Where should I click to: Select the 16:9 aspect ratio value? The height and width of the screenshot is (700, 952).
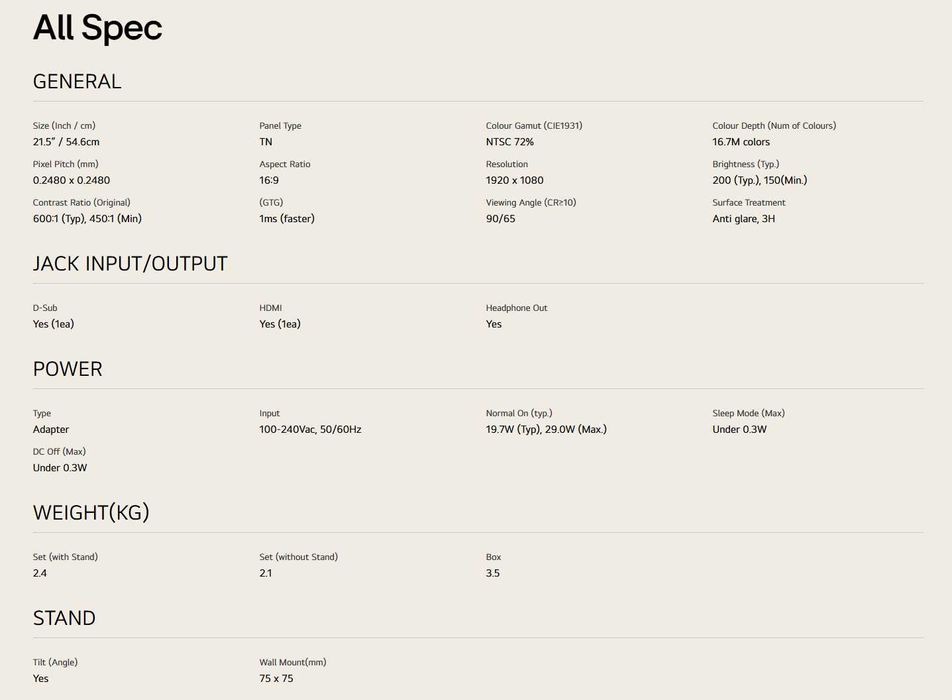[x=269, y=180]
